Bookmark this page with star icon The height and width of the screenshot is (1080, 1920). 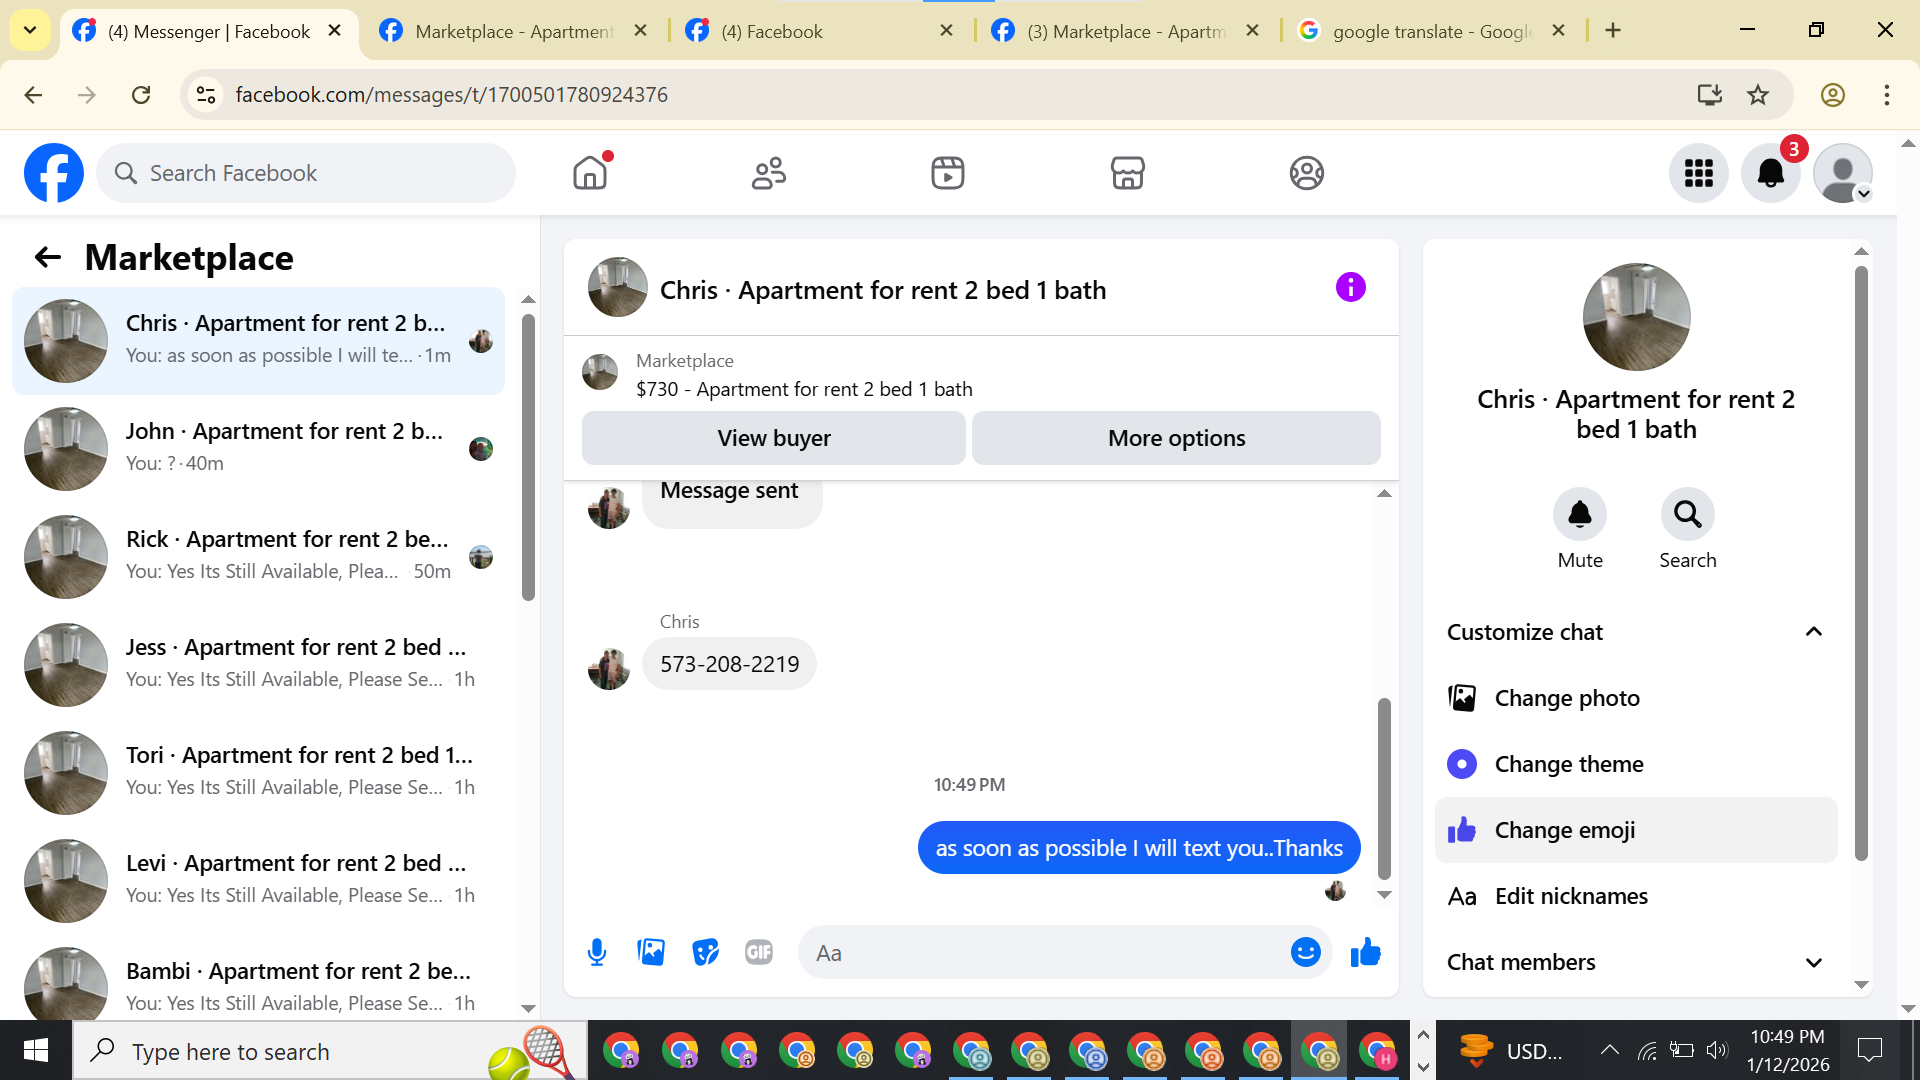pos(1757,95)
